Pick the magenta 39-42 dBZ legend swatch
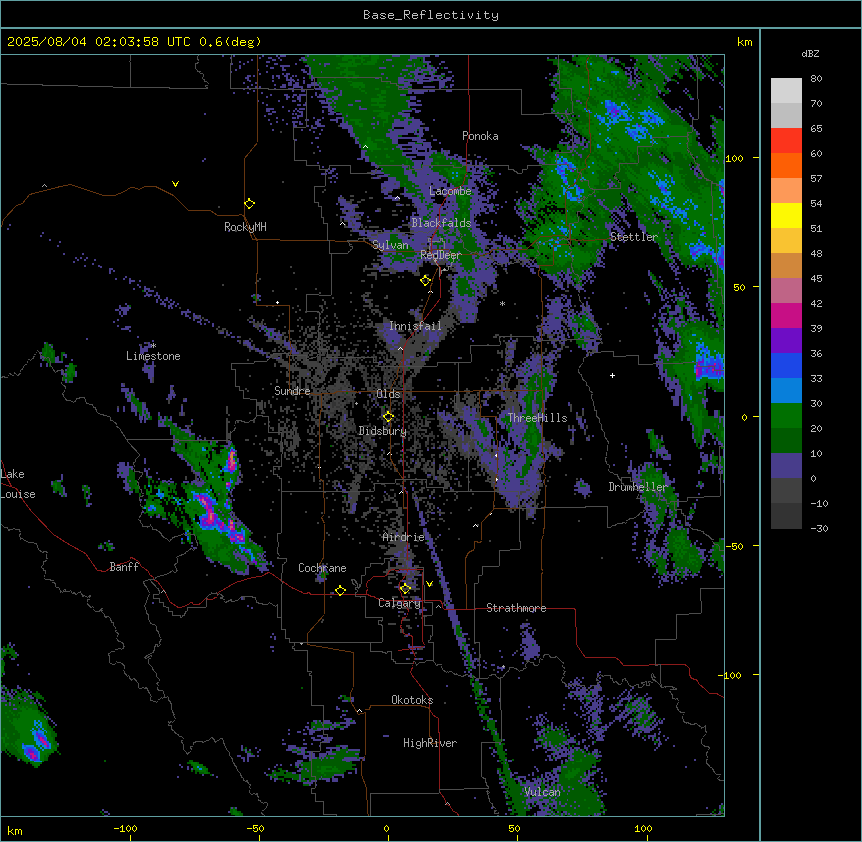The height and width of the screenshot is (842, 862). click(x=786, y=315)
